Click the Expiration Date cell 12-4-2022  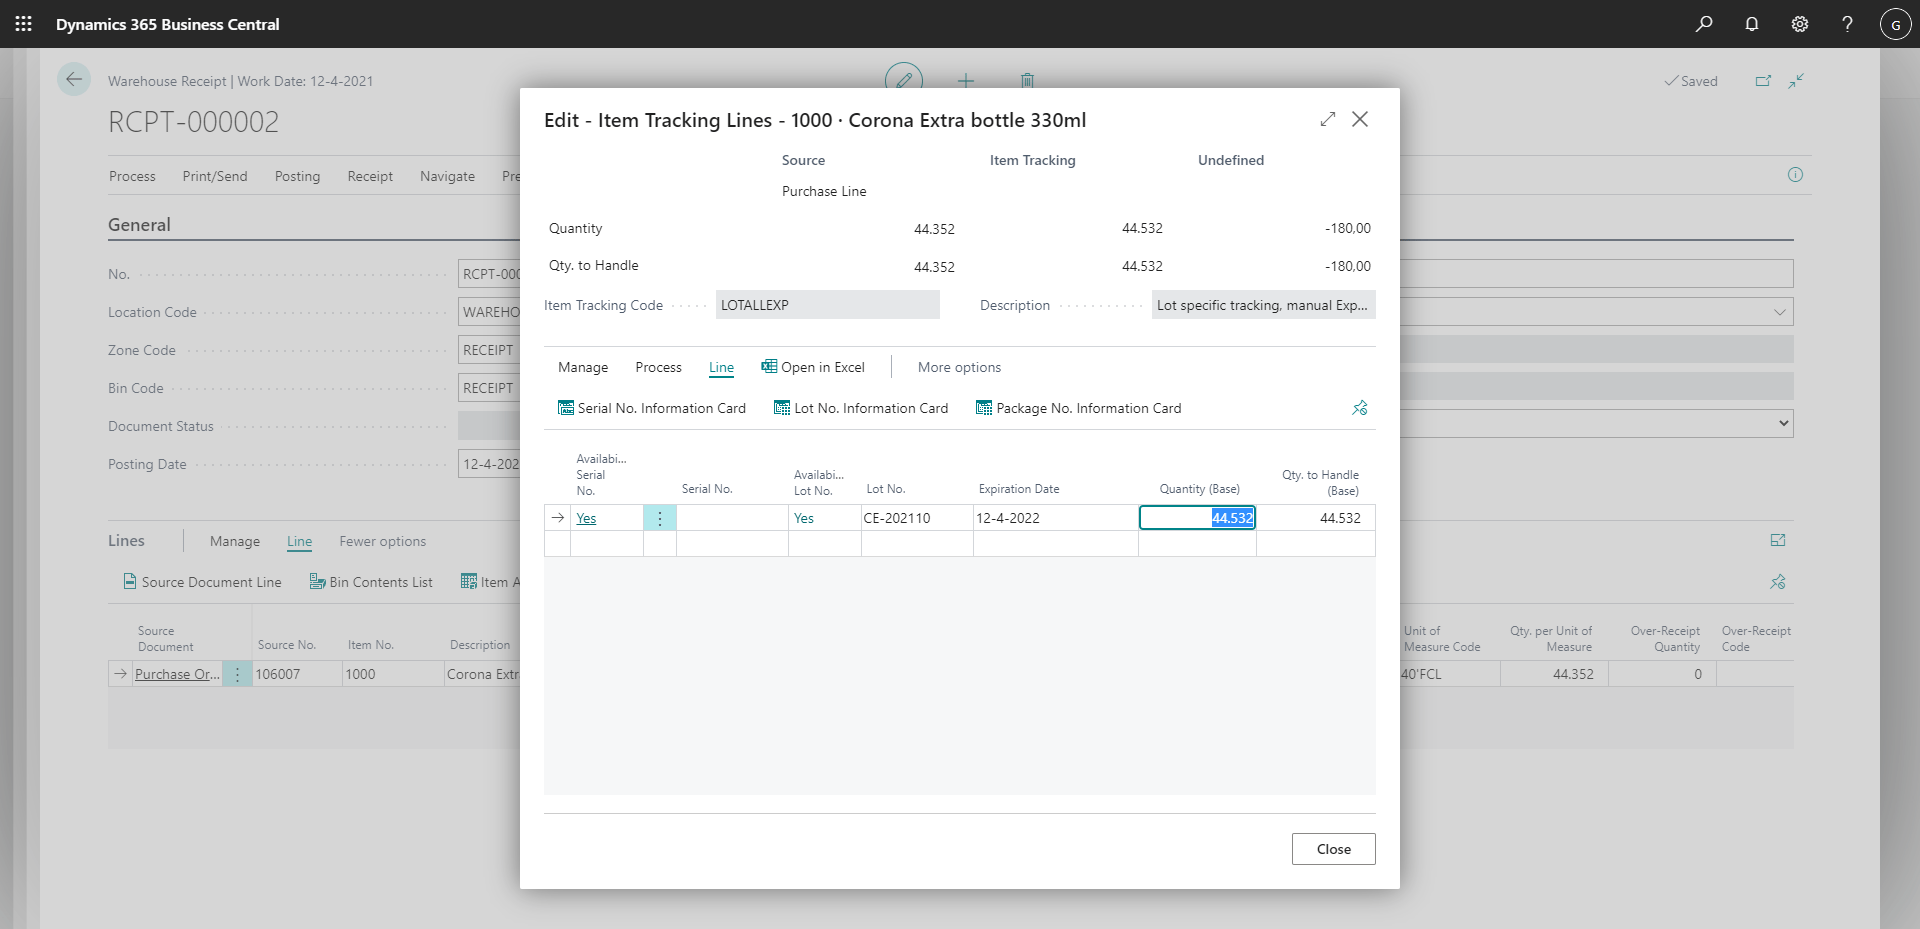1055,518
